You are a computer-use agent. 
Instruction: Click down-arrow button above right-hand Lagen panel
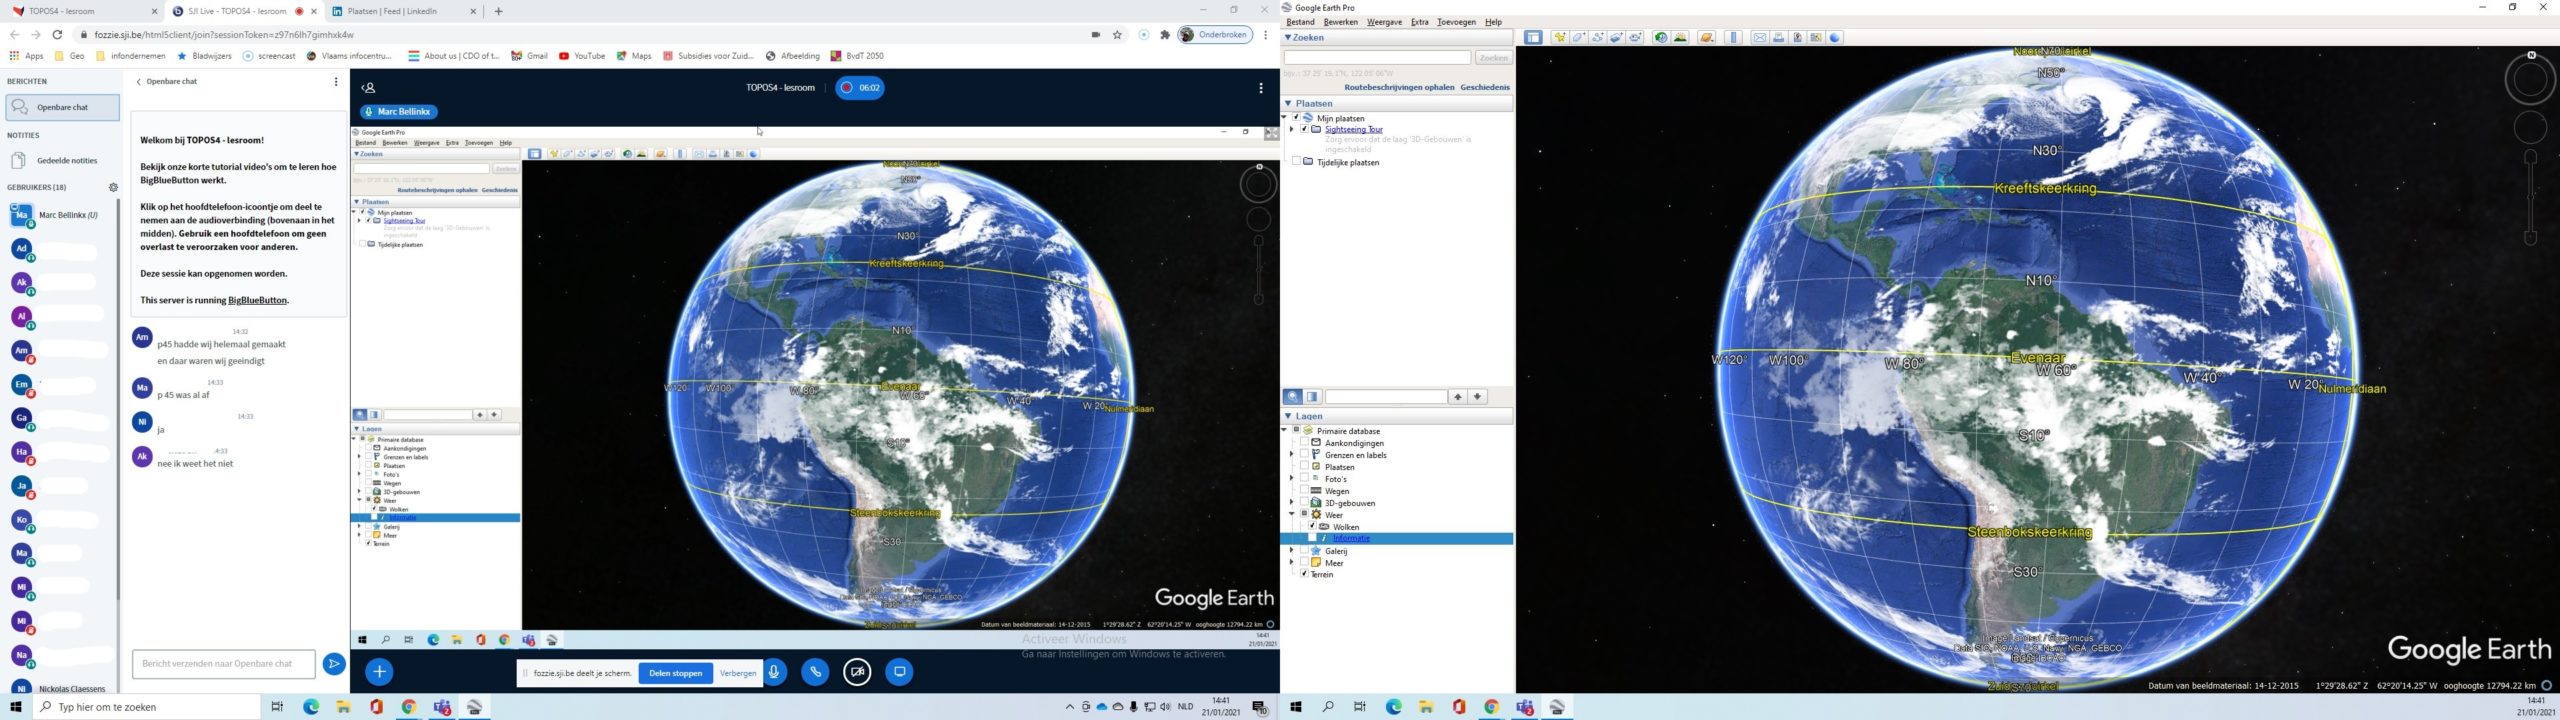[x=1477, y=397]
